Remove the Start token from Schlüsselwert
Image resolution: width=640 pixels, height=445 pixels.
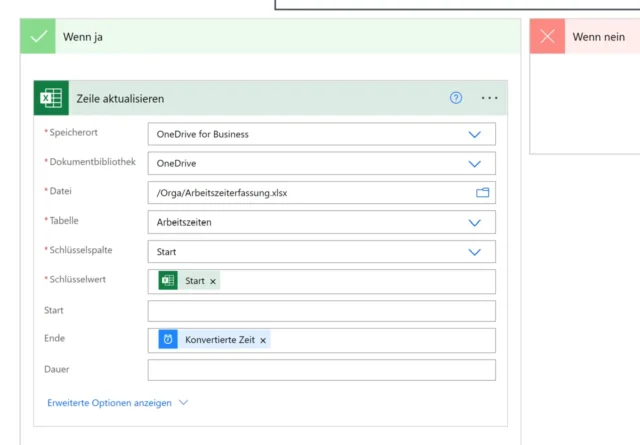tap(213, 282)
